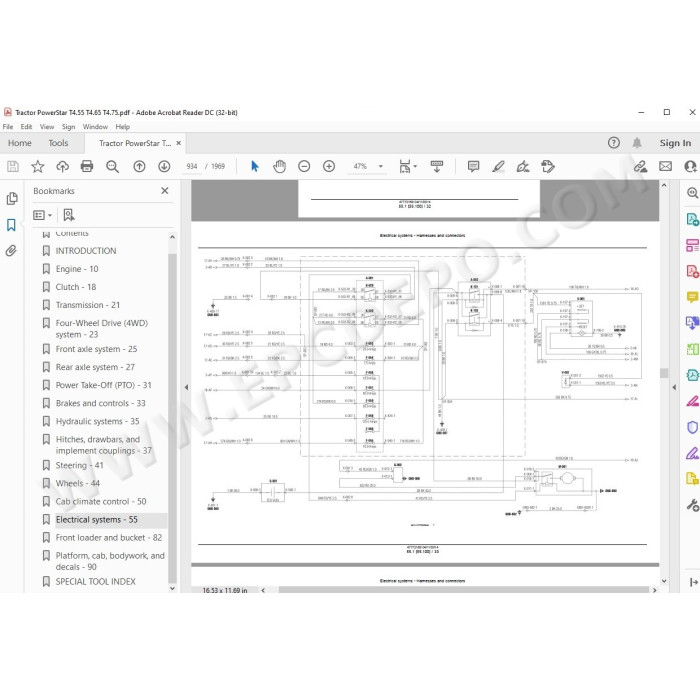This screenshot has height=700, width=700.
Task: Collapse left navigation pane arrow
Action: 187,388
